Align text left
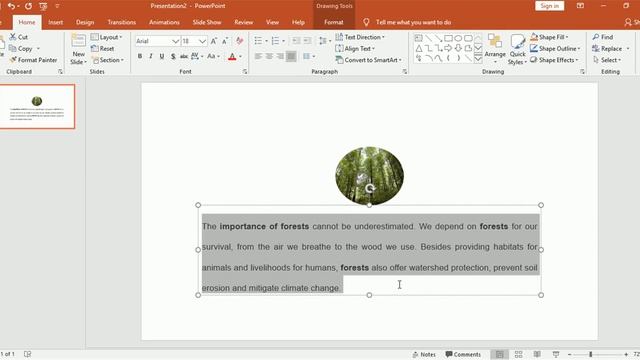Viewport: 640px width, 360px height. click(258, 56)
